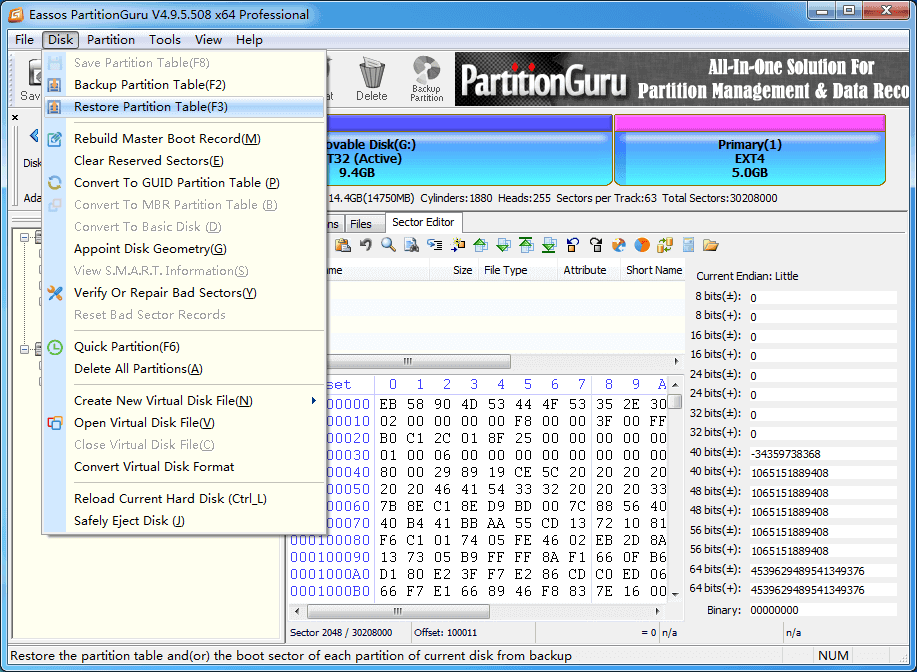Click the last sector icon
This screenshot has height=672, width=917.
tap(549, 245)
